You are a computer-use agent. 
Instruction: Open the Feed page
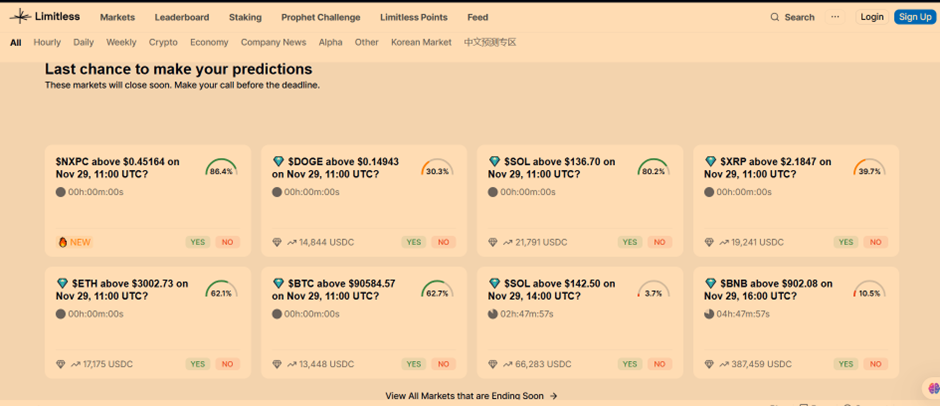pyautogui.click(x=478, y=17)
